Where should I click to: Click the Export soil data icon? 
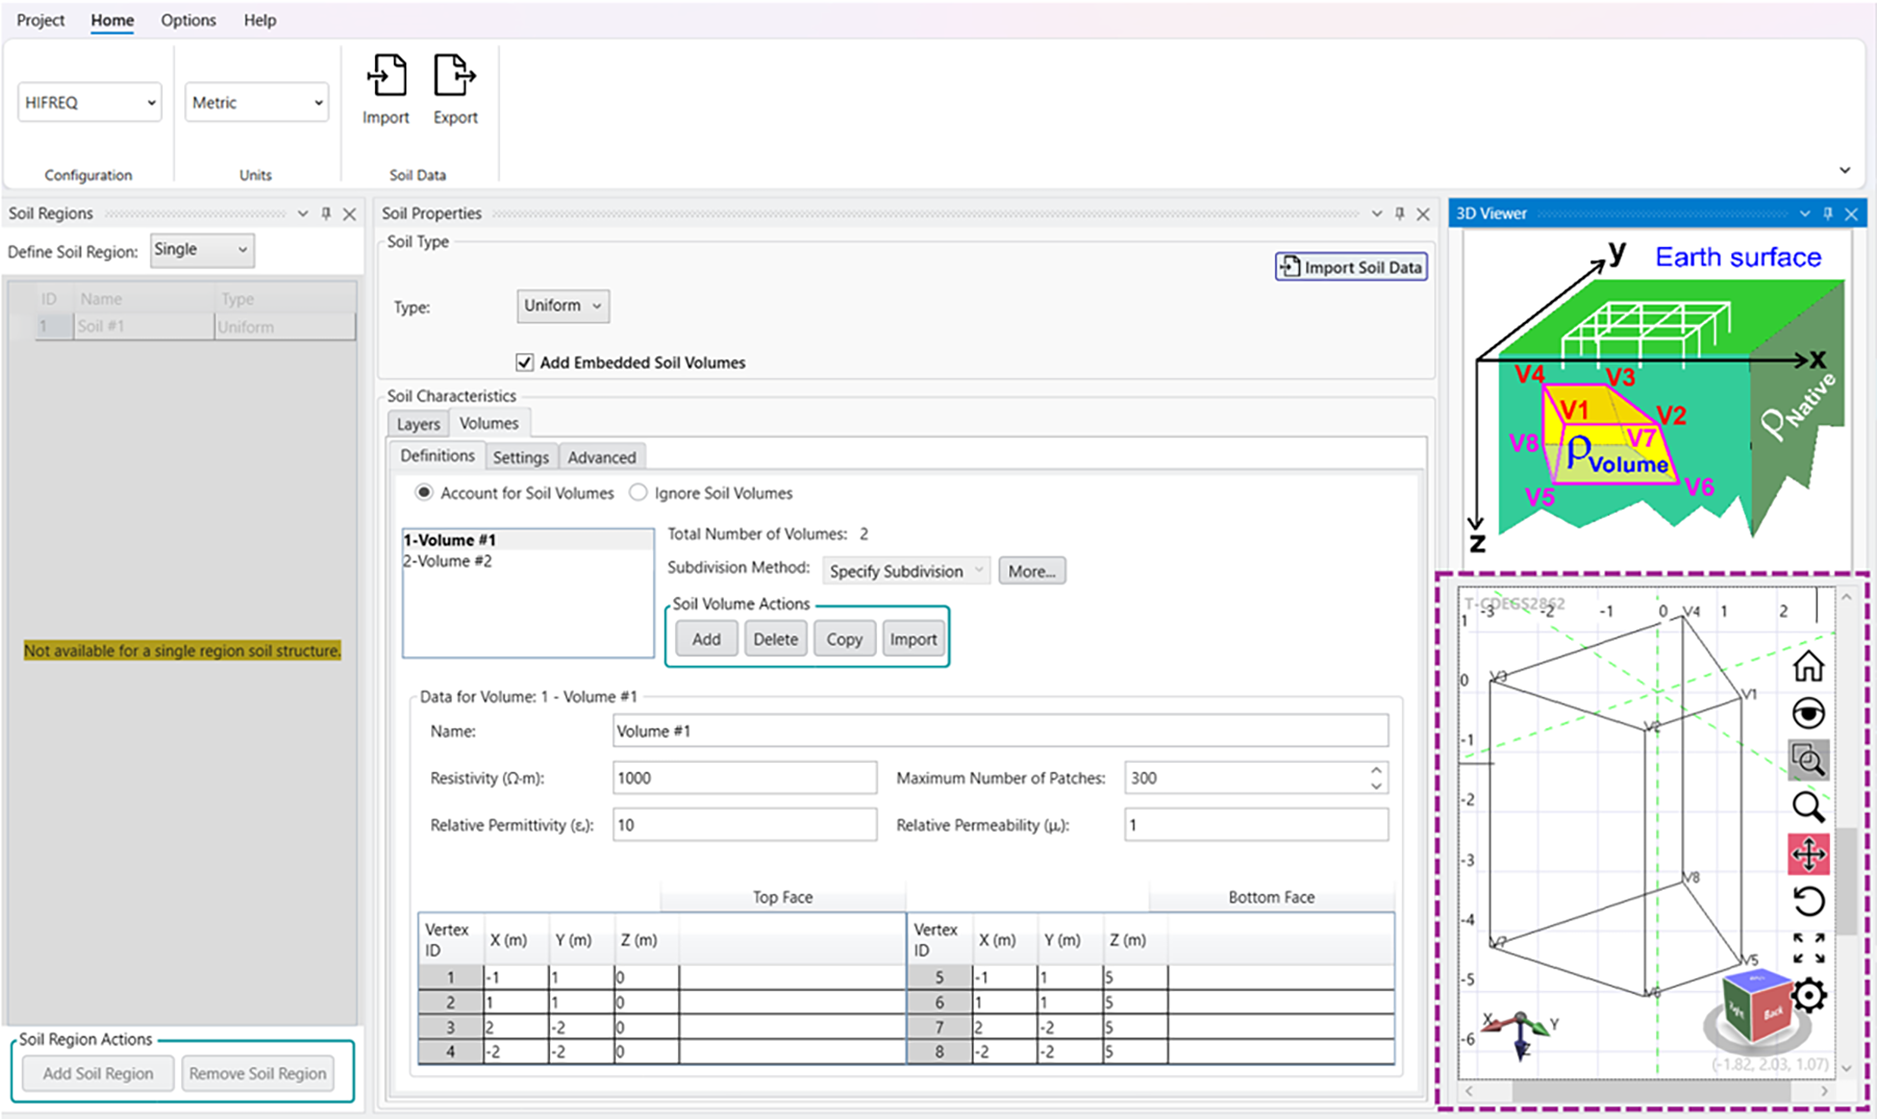tap(455, 76)
